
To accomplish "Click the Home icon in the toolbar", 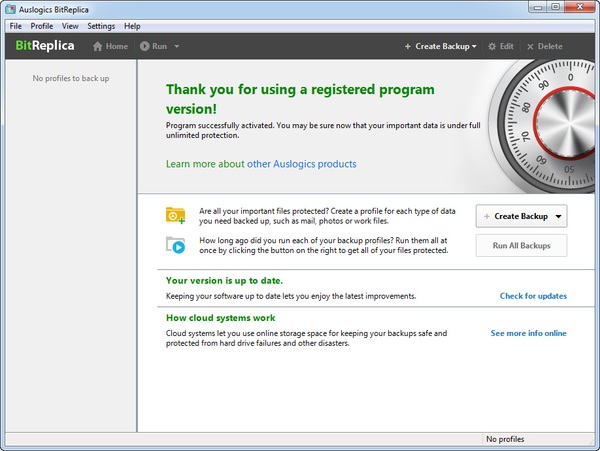I will [x=98, y=46].
